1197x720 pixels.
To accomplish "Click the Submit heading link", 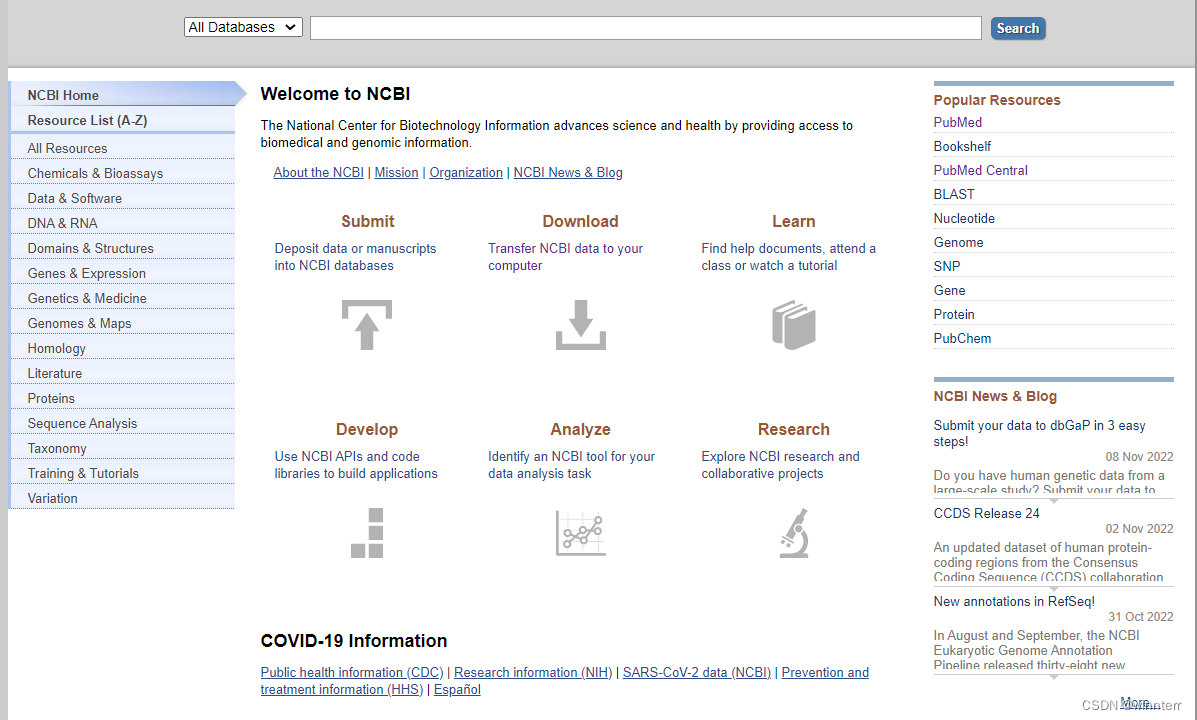I will coord(367,221).
